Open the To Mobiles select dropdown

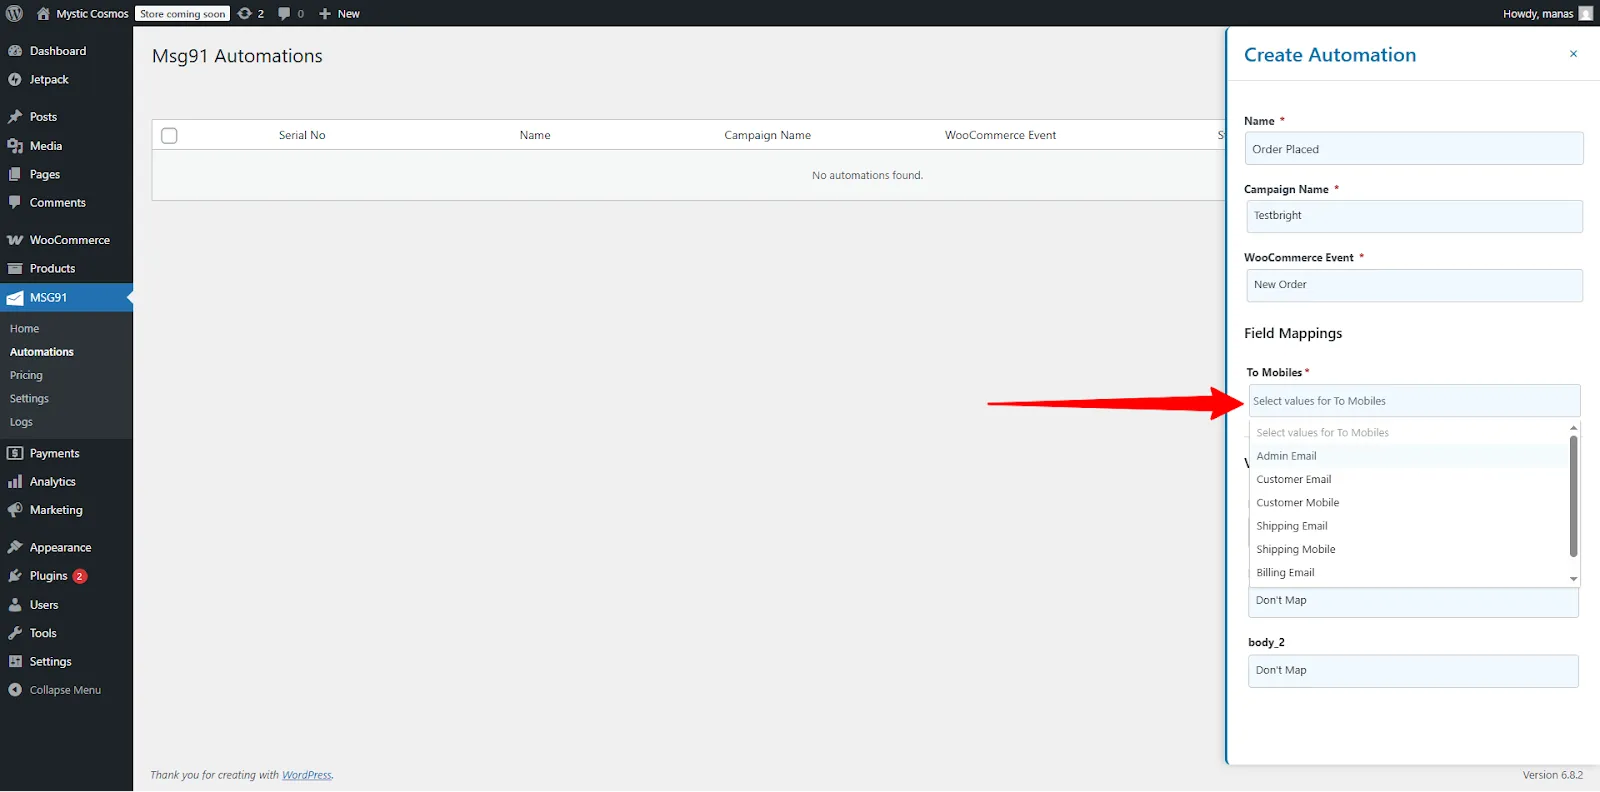pos(1414,401)
